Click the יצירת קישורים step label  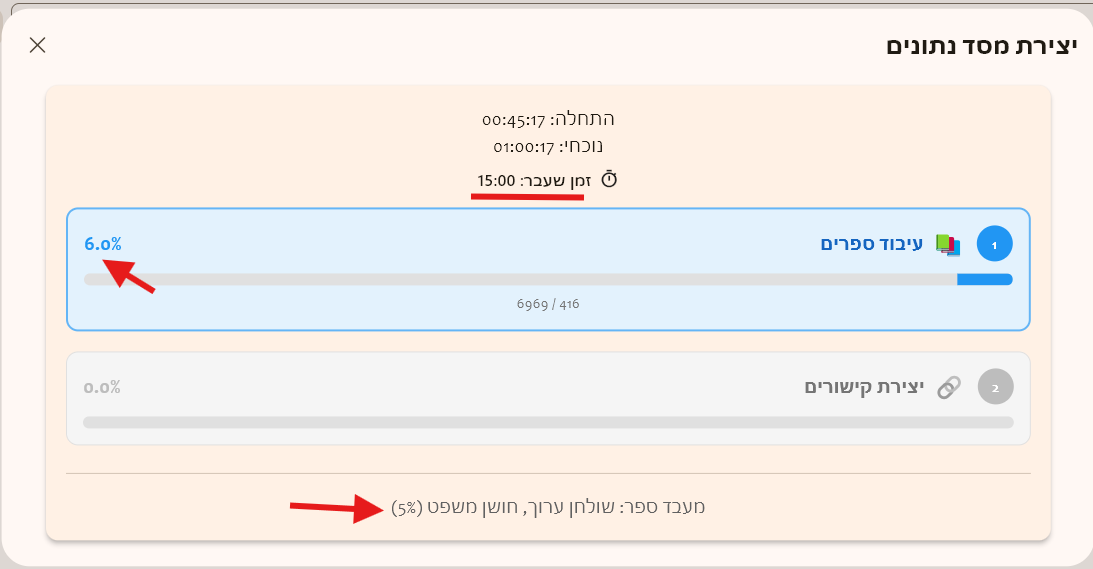864,387
